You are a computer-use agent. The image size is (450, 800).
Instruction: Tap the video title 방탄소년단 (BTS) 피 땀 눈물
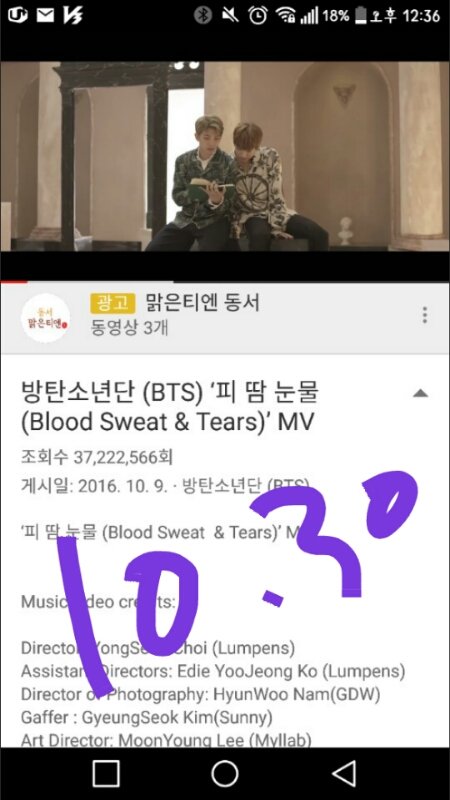click(169, 407)
